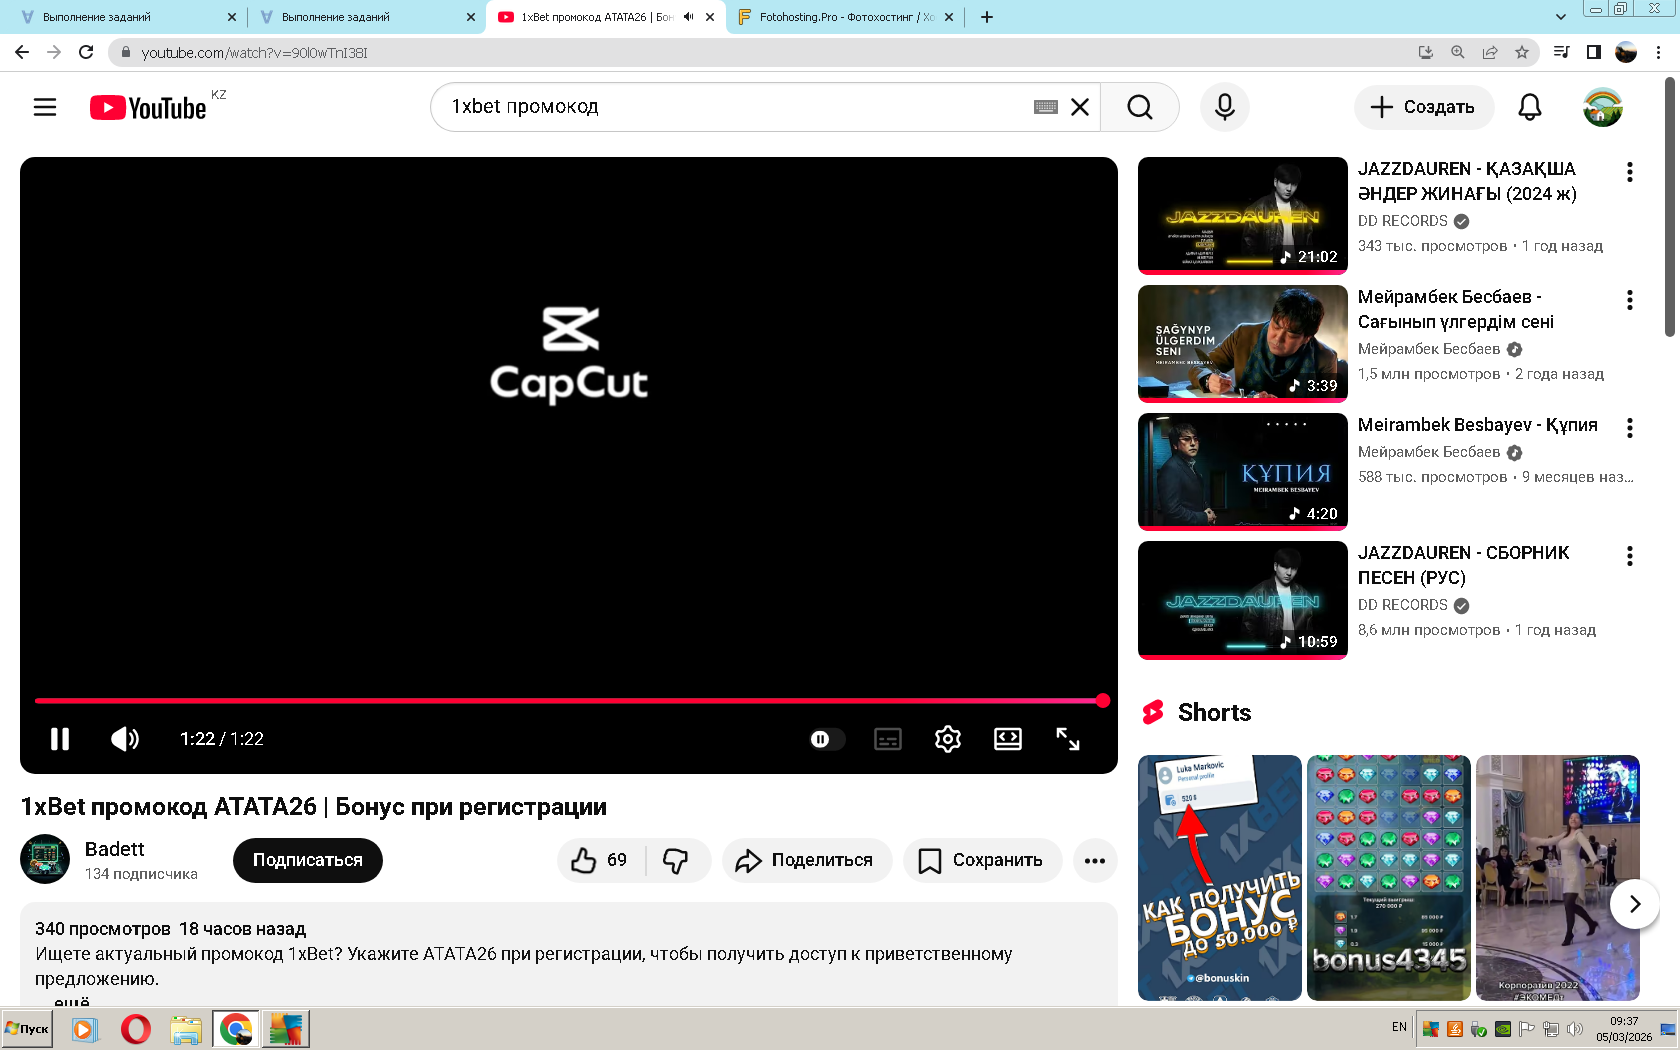
Task: Toggle the browser side panel
Action: pyautogui.click(x=1594, y=52)
